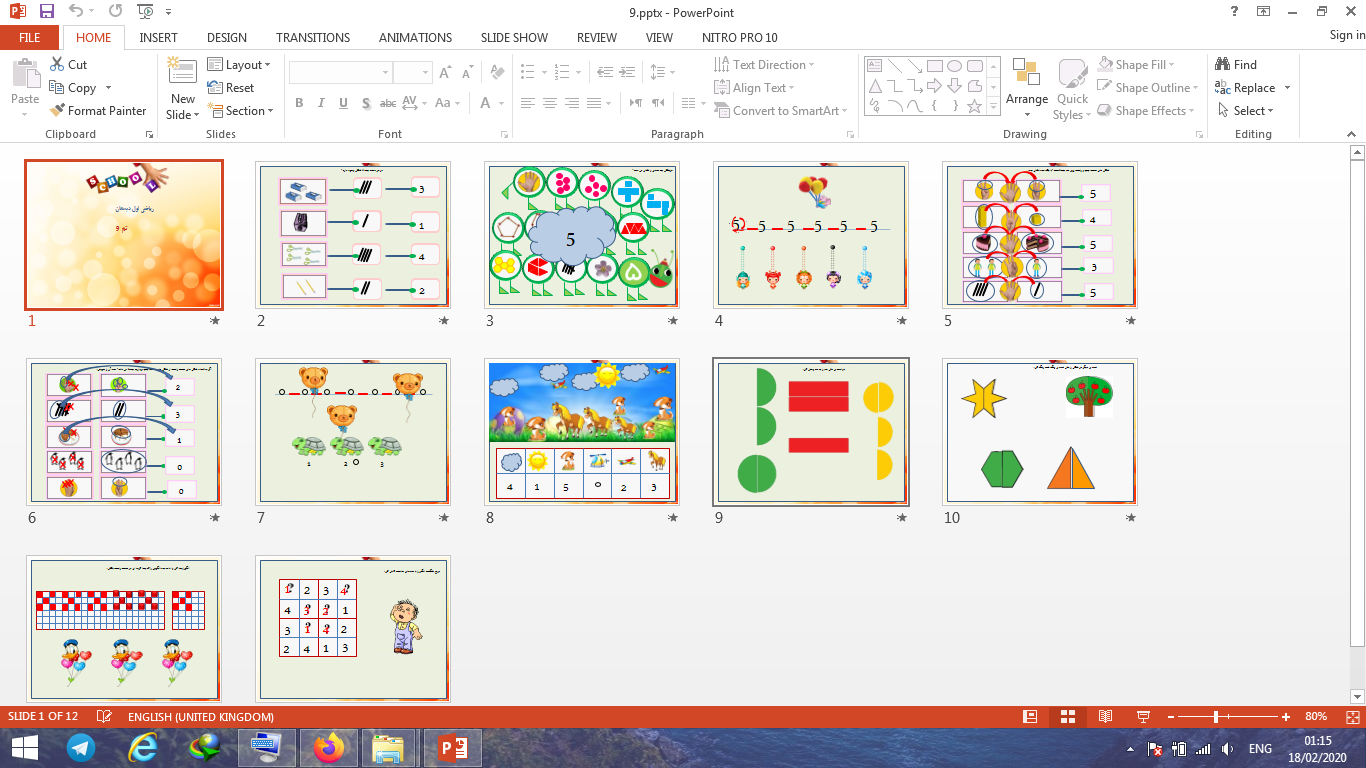Click the New Slide icon

pyautogui.click(x=182, y=72)
